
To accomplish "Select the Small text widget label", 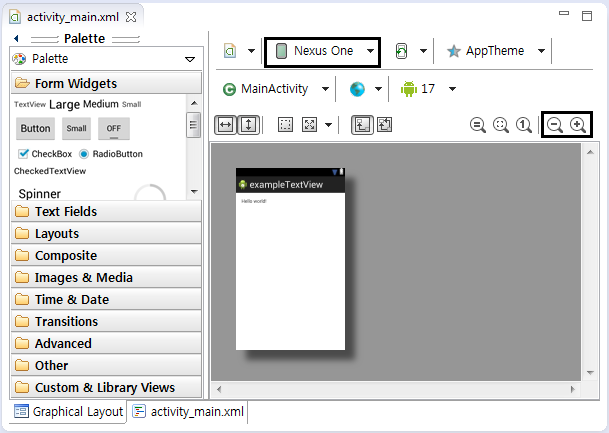I will (132, 104).
